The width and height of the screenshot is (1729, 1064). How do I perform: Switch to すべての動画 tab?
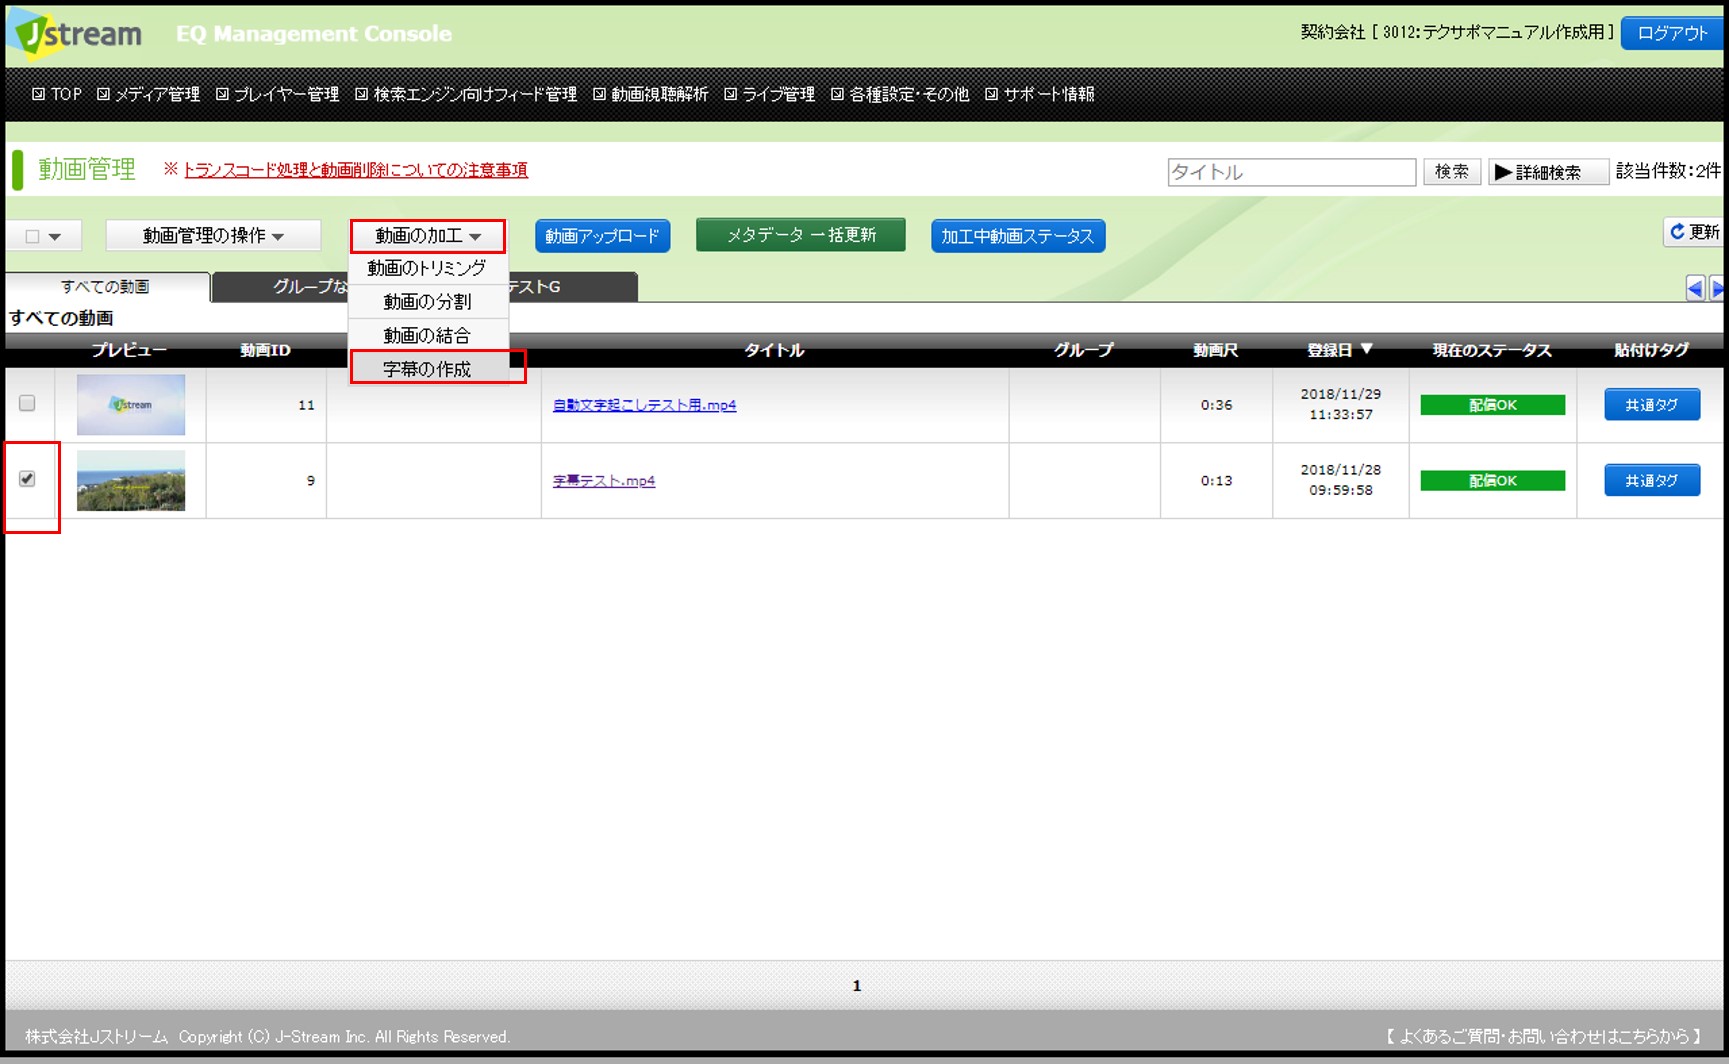point(106,287)
